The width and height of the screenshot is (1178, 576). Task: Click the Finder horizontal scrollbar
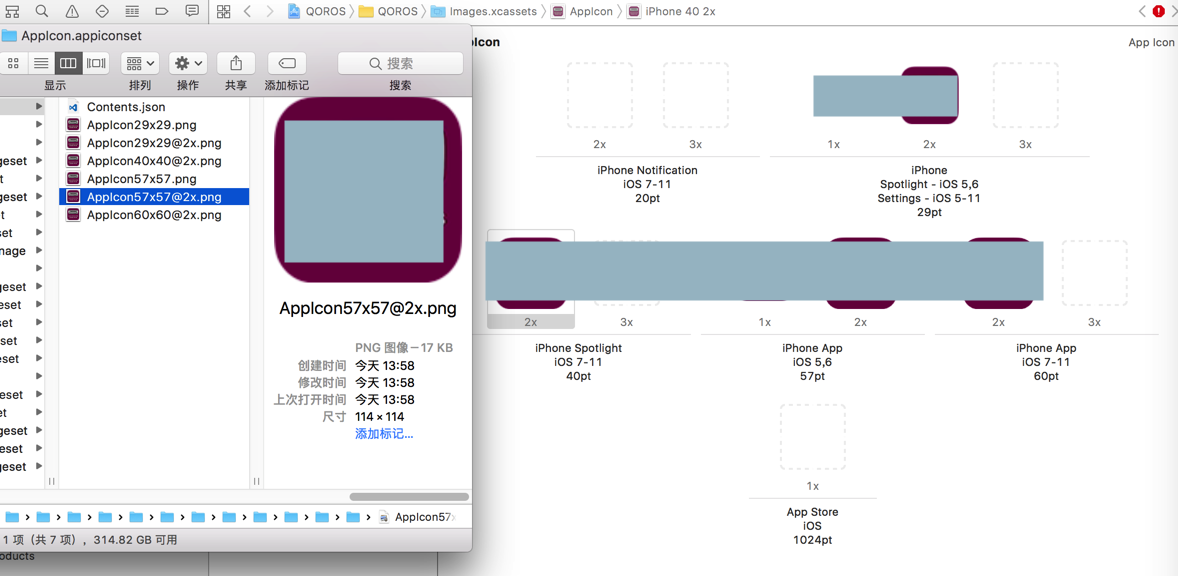click(x=409, y=496)
